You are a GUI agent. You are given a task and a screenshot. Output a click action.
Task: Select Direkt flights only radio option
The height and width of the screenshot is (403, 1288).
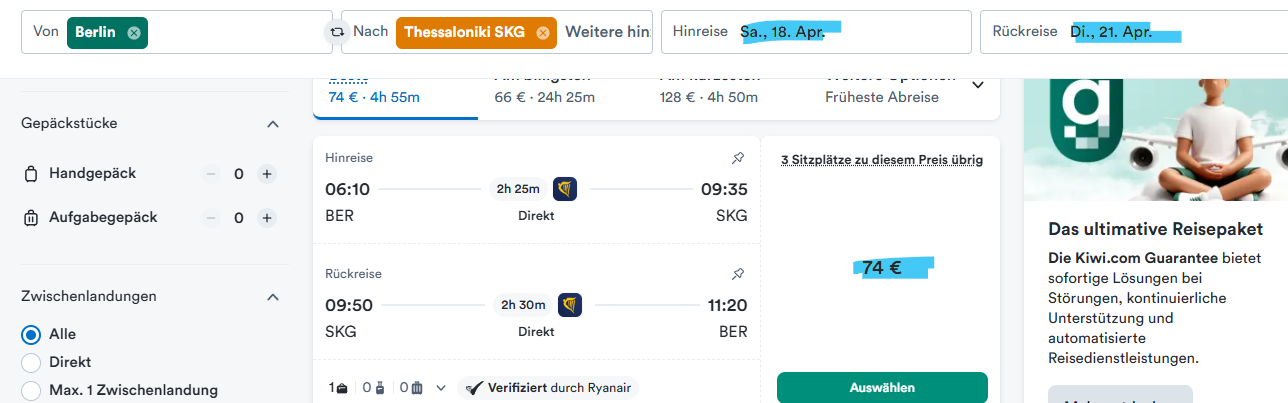[x=31, y=362]
